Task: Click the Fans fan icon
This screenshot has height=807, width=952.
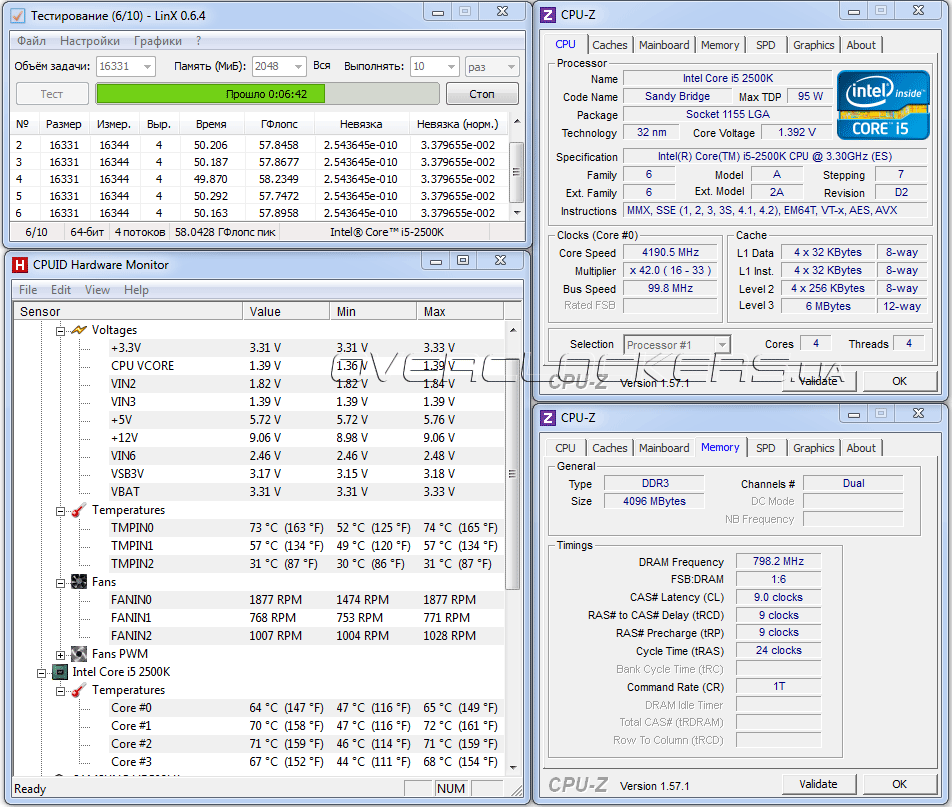Action: pyautogui.click(x=79, y=582)
